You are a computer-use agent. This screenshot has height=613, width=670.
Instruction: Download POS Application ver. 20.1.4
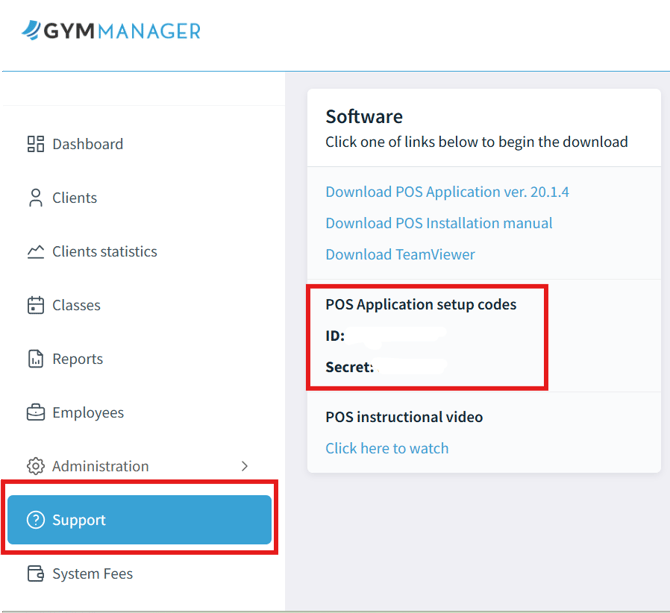[447, 192]
